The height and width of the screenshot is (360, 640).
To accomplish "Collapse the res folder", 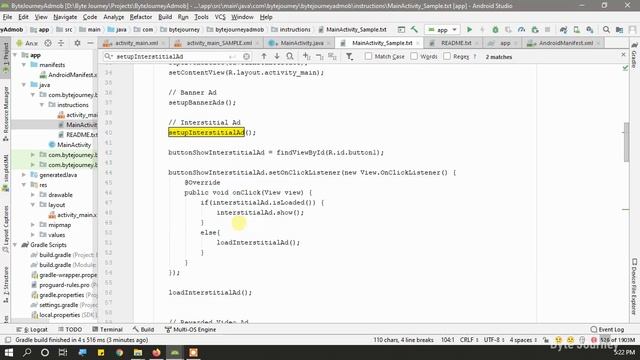I will 24,184.
